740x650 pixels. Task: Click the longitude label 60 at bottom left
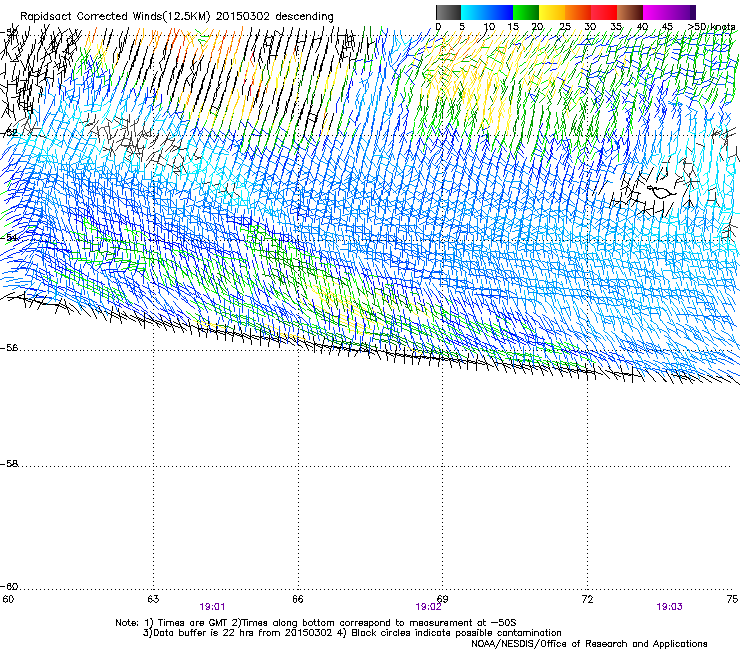[x=8, y=599]
